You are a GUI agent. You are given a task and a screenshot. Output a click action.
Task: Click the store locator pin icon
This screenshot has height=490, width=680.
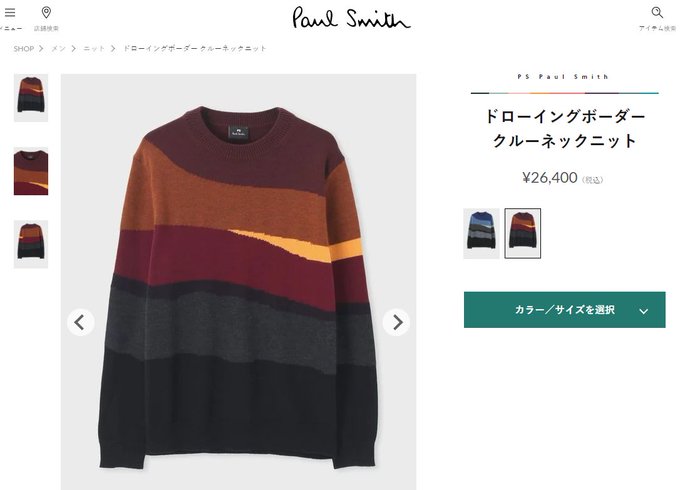[46, 13]
